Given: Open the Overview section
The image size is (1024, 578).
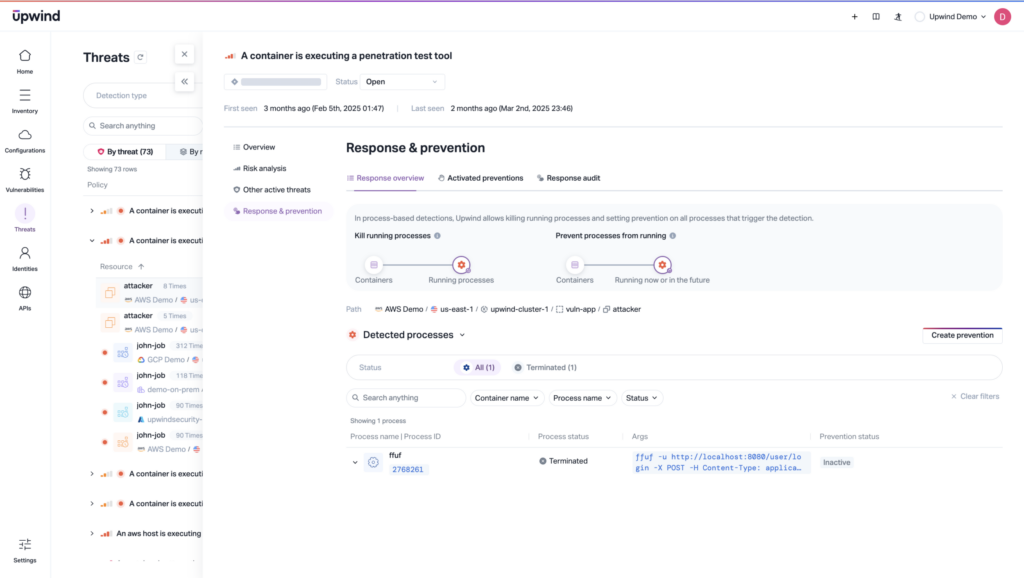Looking at the screenshot, I should 254,148.
